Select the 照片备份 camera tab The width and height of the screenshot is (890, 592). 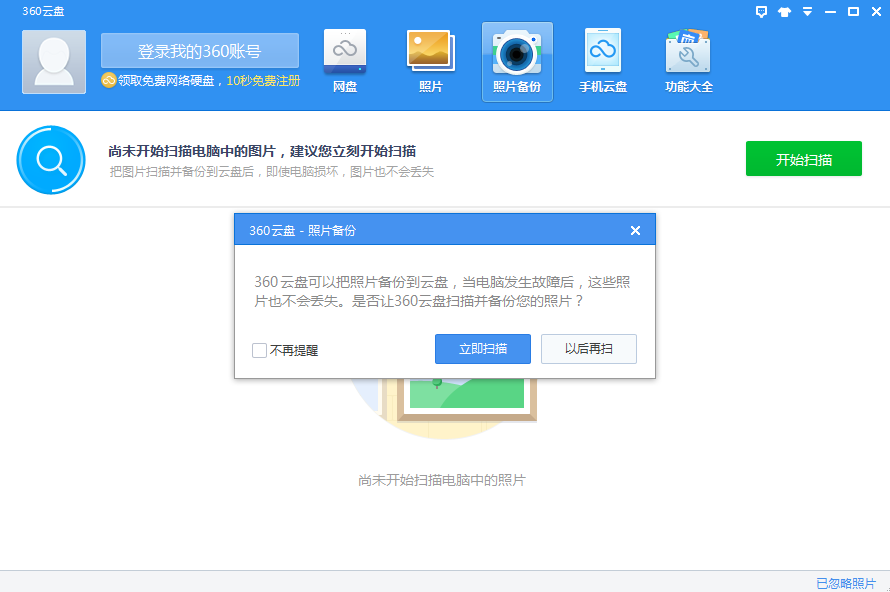[x=517, y=62]
